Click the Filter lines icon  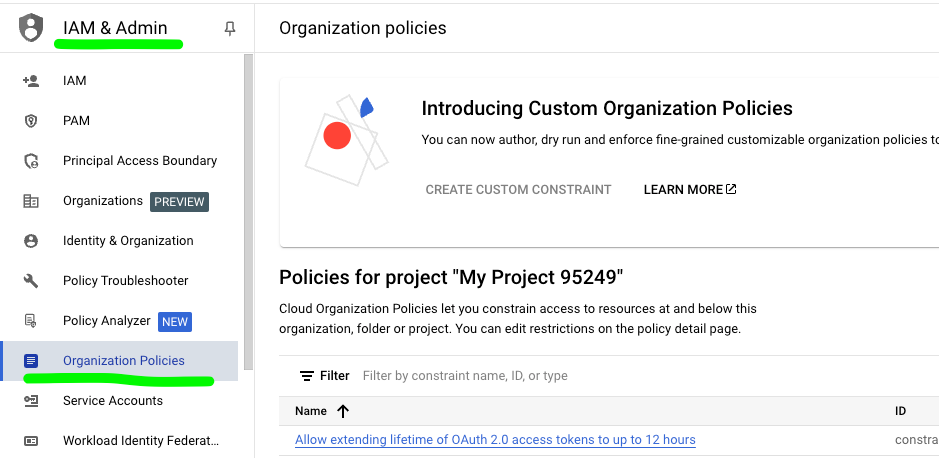click(307, 376)
